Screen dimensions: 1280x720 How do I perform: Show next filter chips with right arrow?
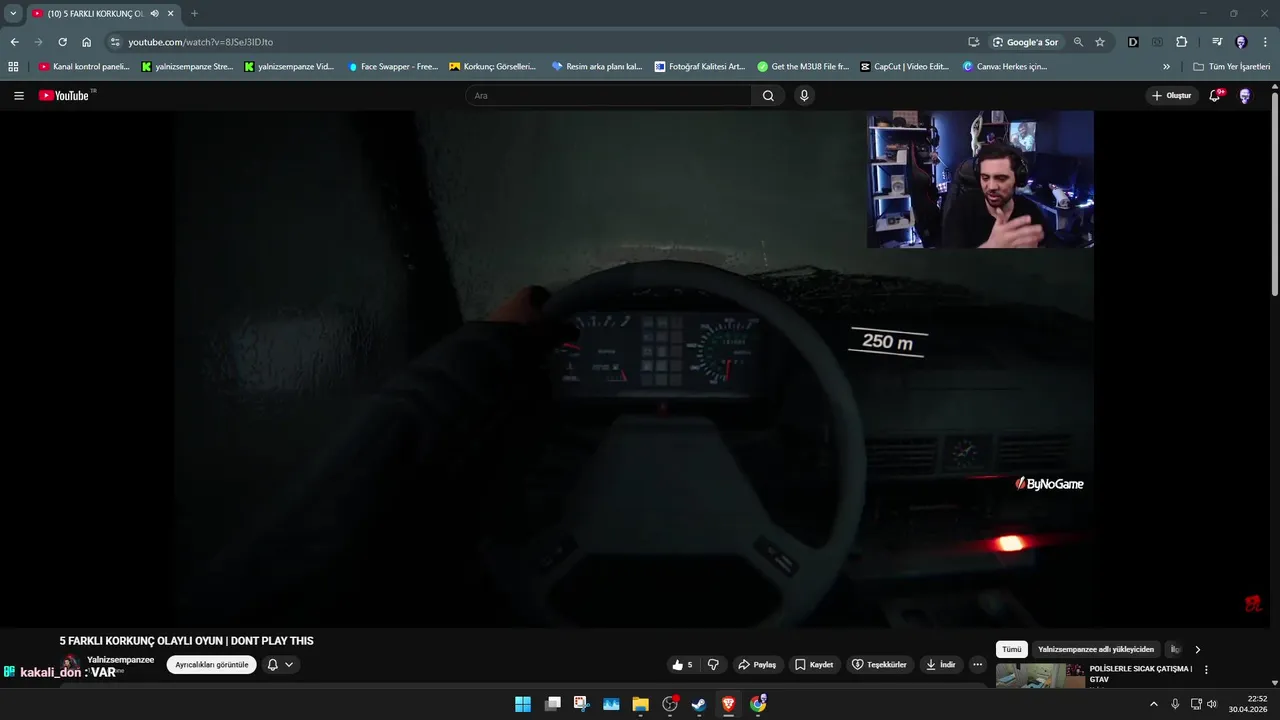coord(1198,650)
